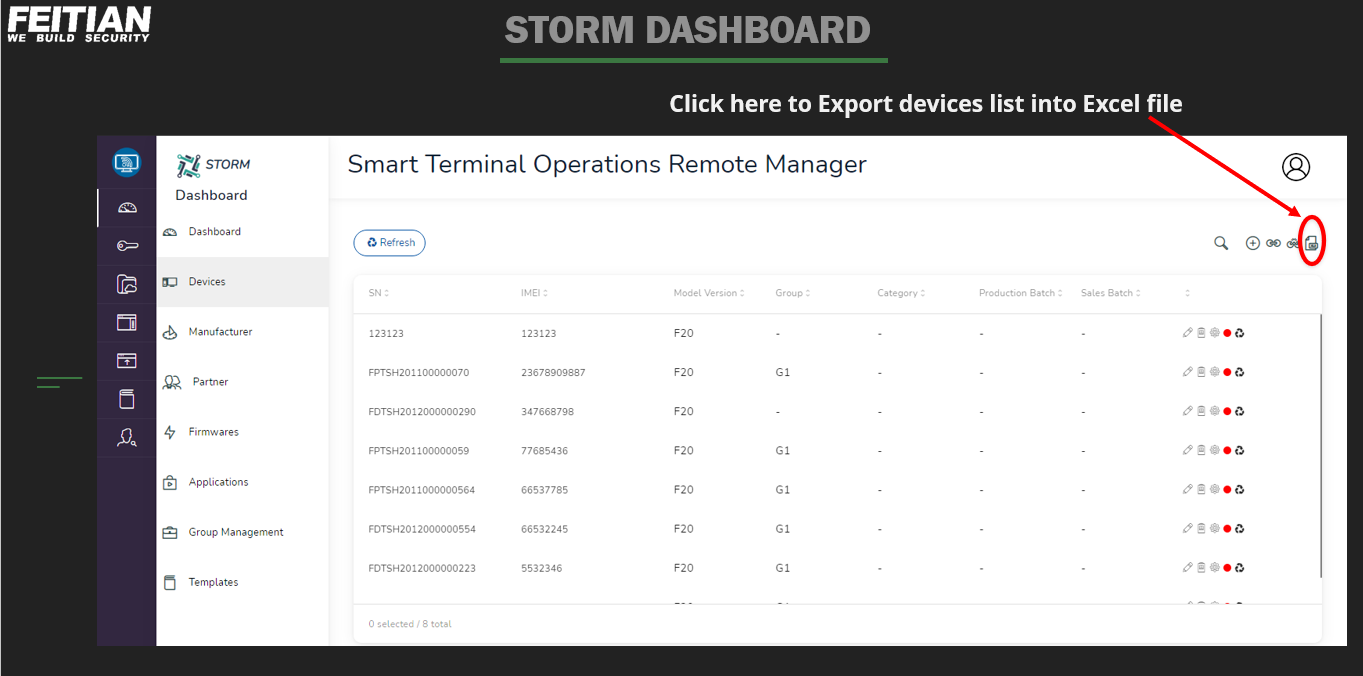Select serial number FPTSH201100000070 cell

click(x=419, y=372)
